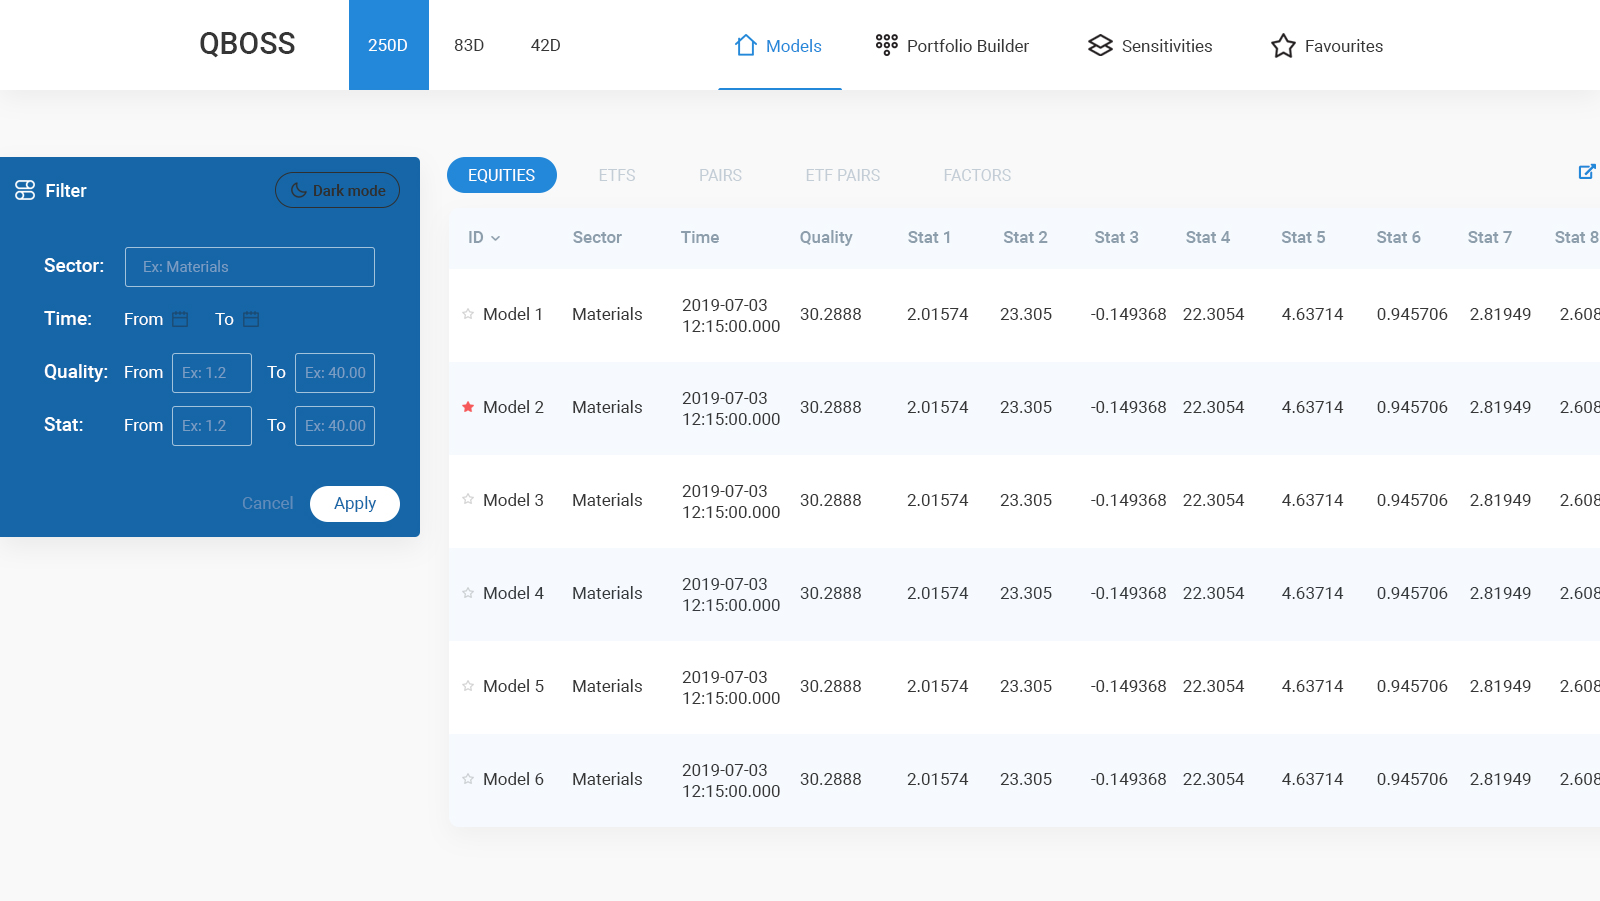Viewport: 1600px width, 901px height.
Task: Click the export icon above the table
Action: [x=1586, y=172]
